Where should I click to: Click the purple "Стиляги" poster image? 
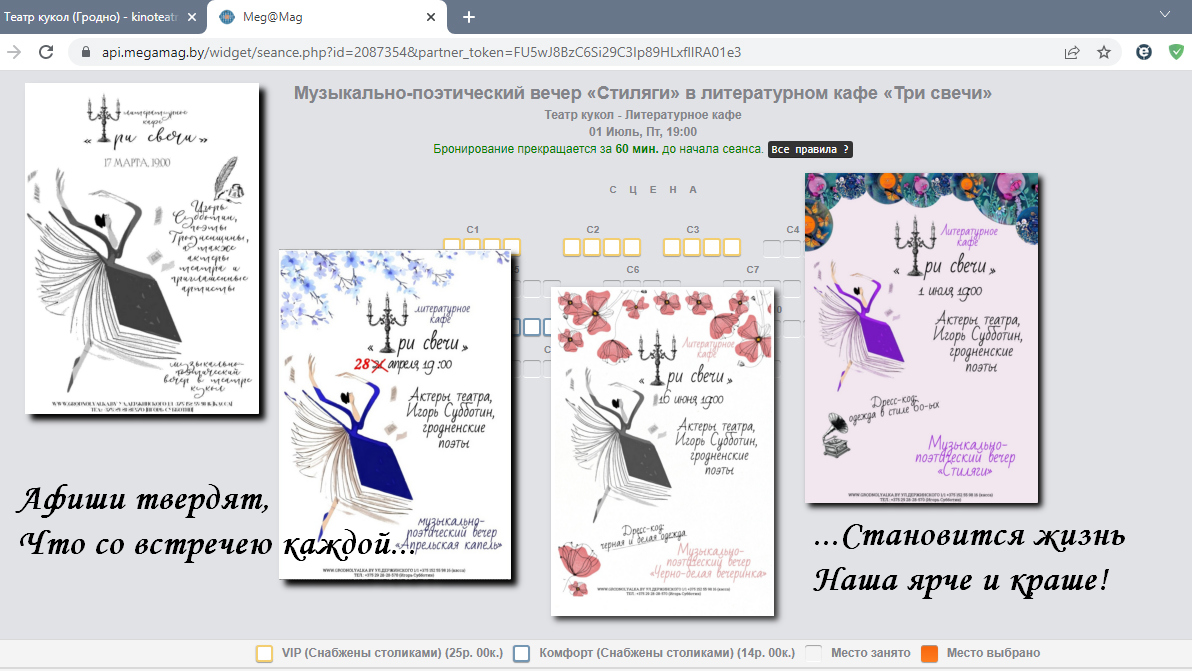click(x=921, y=338)
